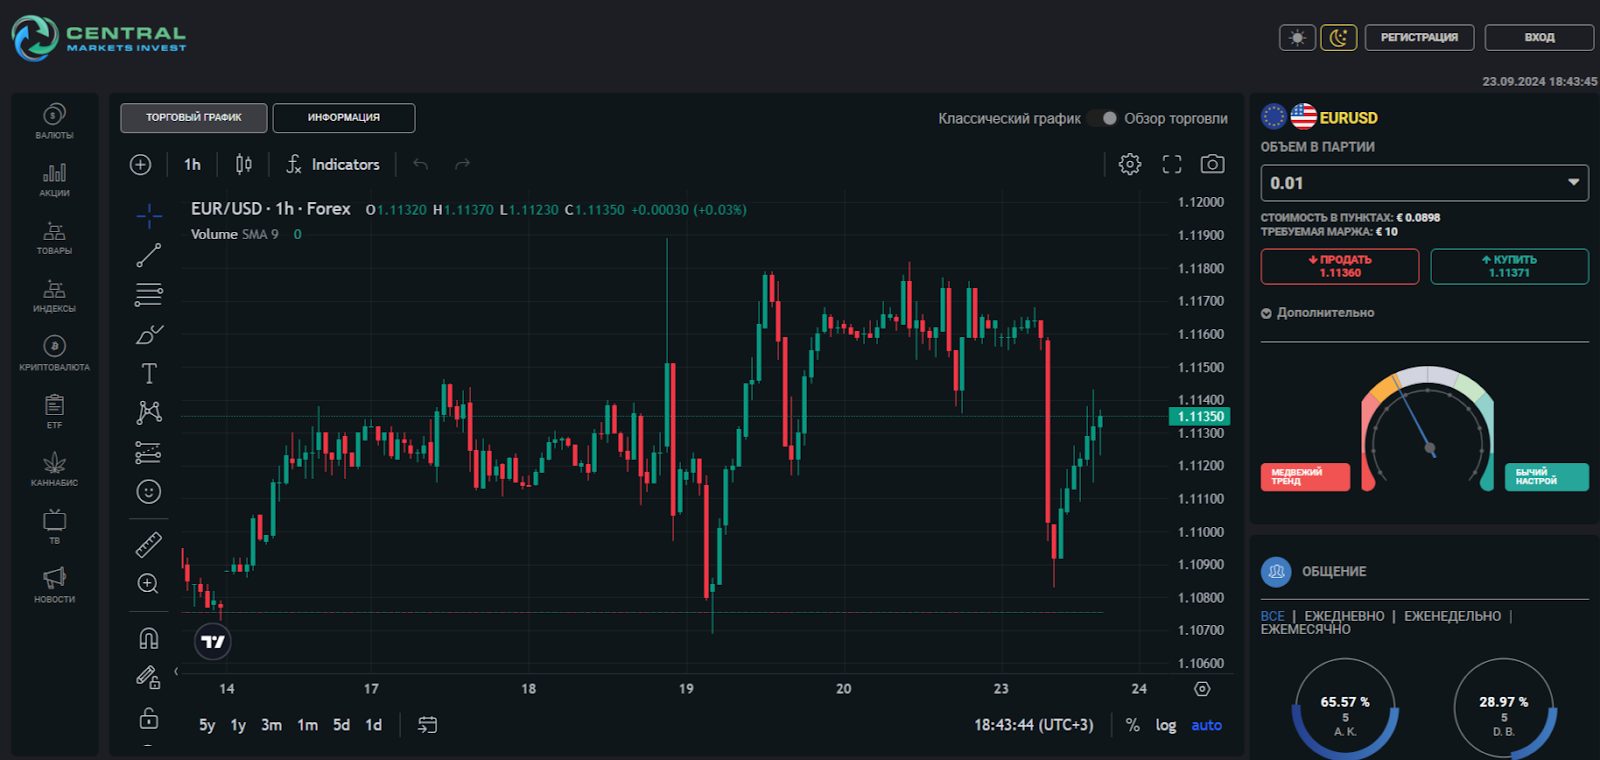This screenshot has width=1600, height=760.
Task: Select the Fibonacci retracement lines tool
Action: pos(149,295)
